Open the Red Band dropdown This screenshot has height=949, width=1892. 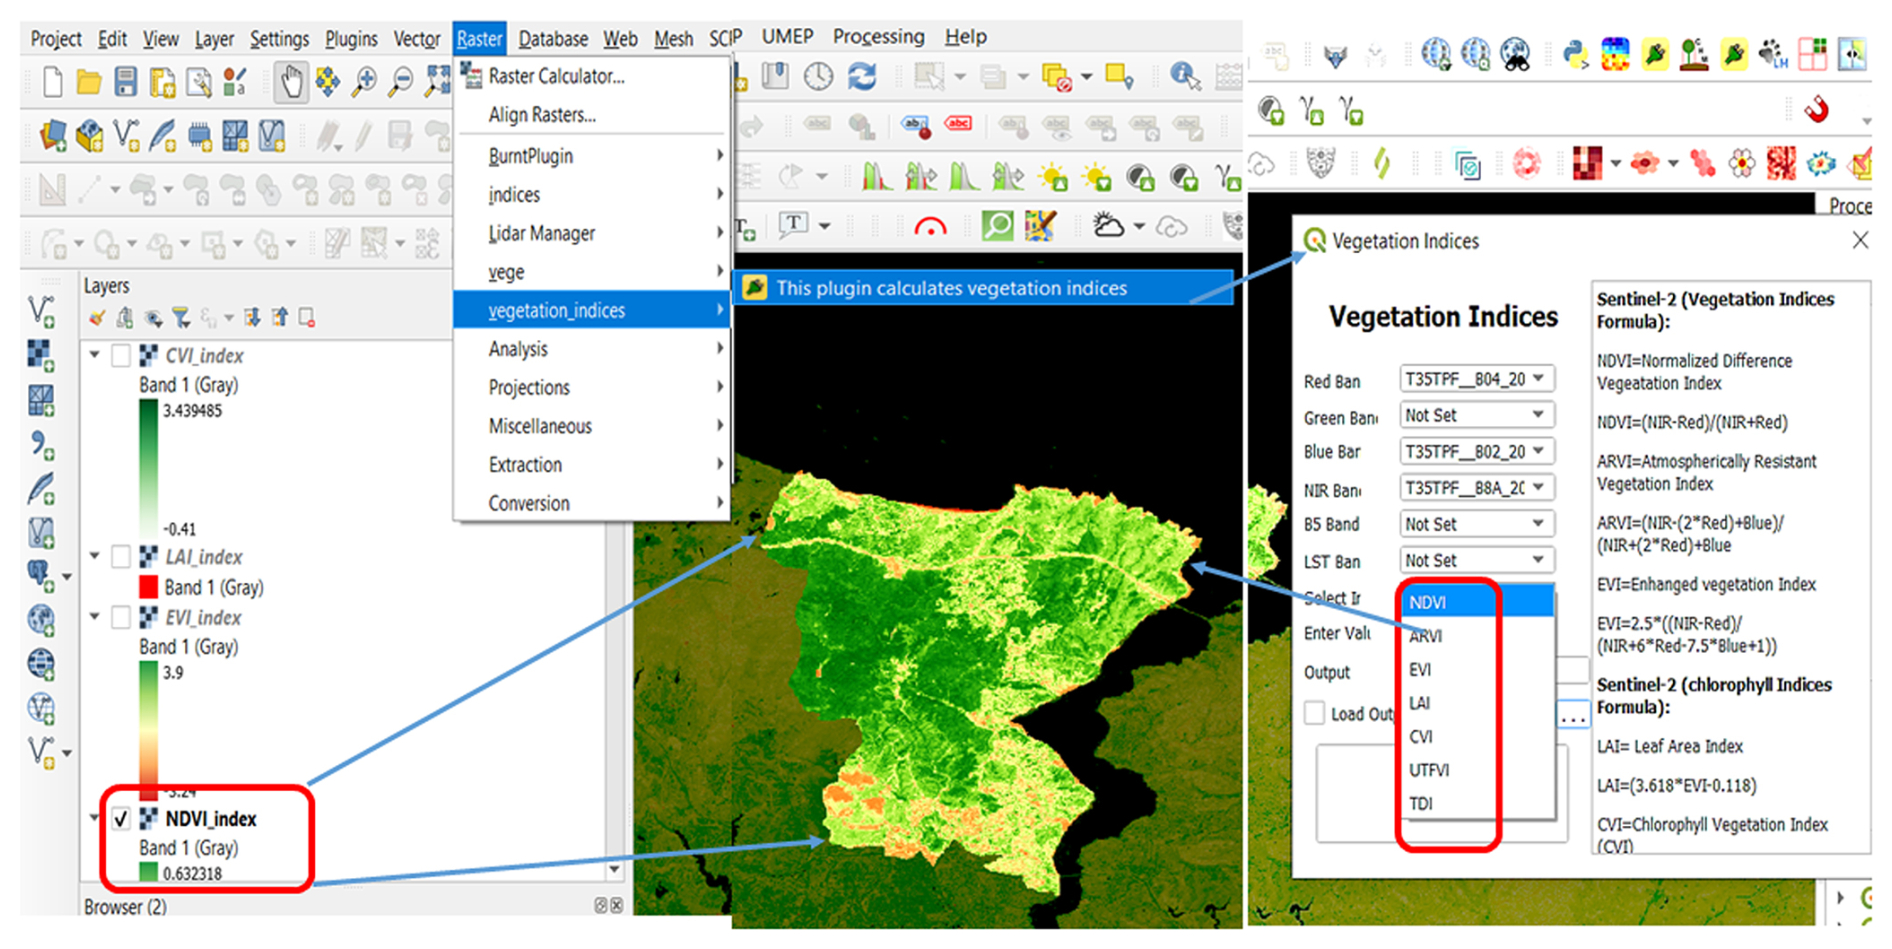[x=1476, y=379]
